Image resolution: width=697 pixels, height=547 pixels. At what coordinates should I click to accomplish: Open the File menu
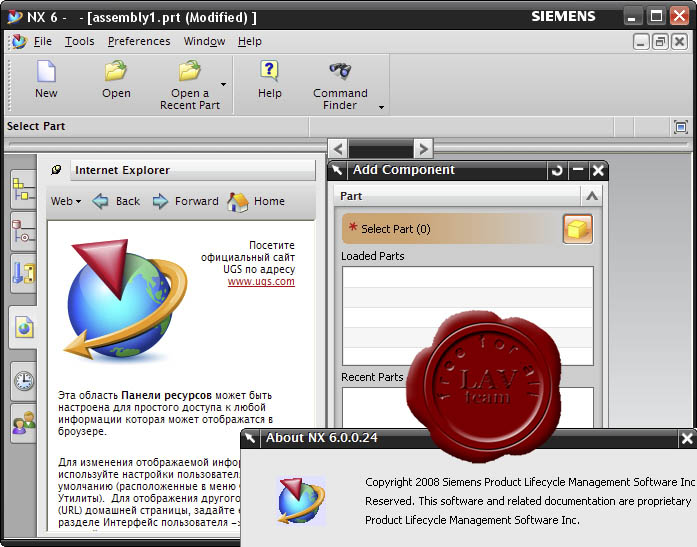[43, 41]
